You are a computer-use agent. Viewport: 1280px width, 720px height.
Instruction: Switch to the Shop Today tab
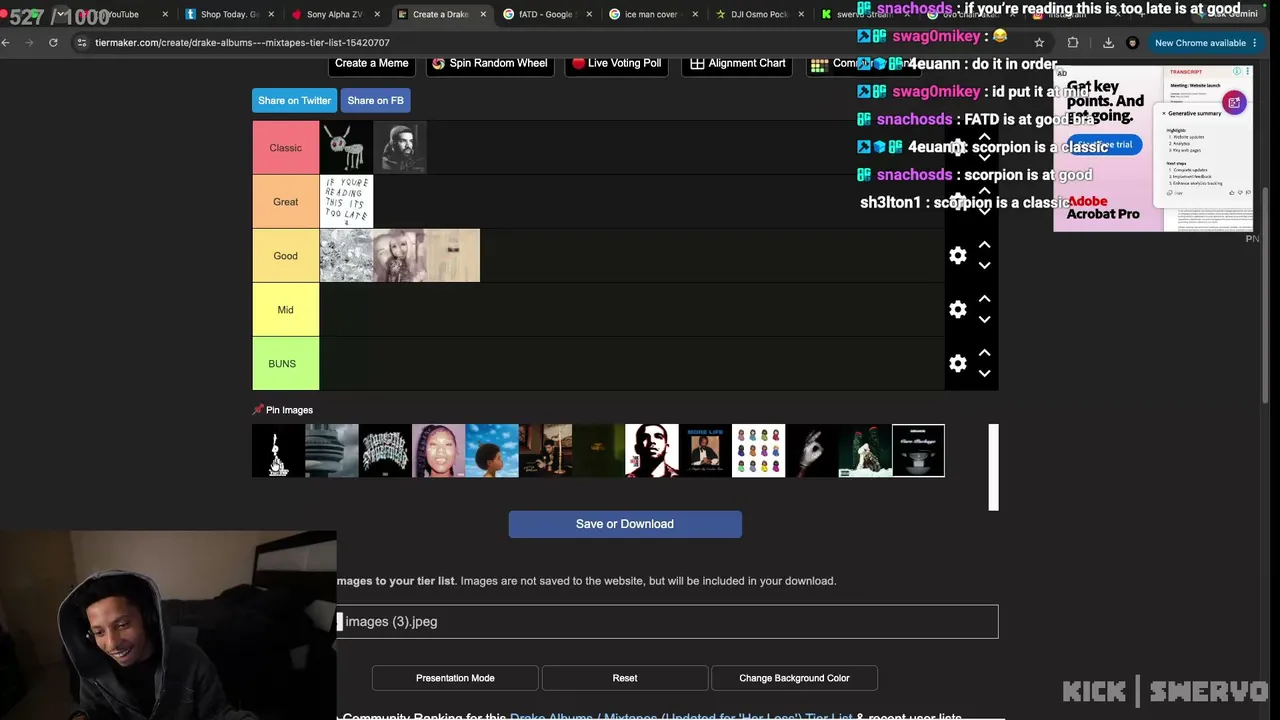pyautogui.click(x=228, y=15)
